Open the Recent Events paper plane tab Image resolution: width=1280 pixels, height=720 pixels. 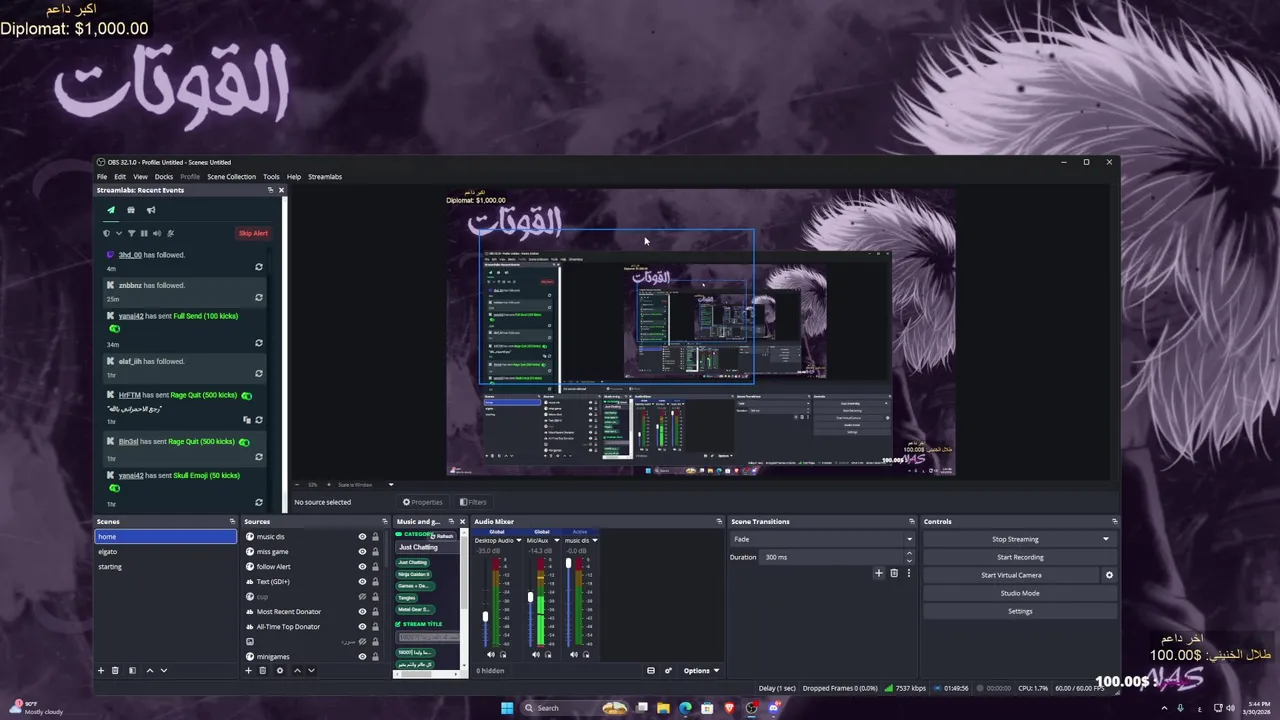pos(111,210)
